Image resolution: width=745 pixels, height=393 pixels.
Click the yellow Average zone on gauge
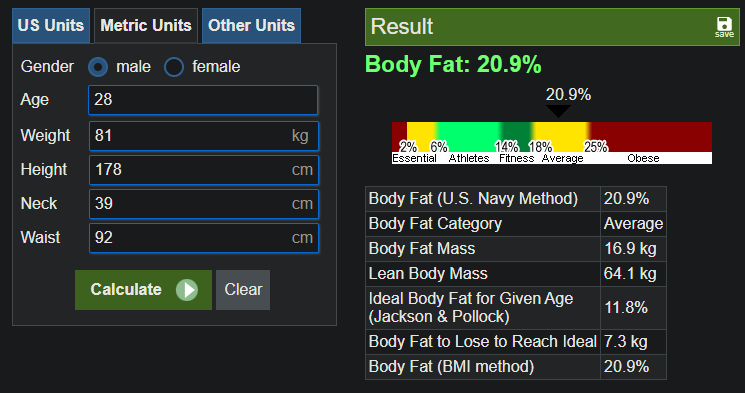[x=561, y=137]
